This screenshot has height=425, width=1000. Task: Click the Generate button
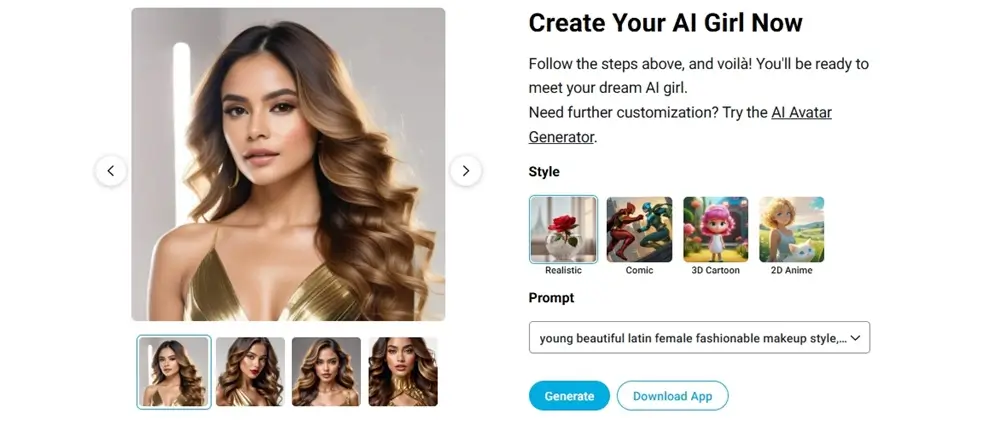[x=569, y=396]
